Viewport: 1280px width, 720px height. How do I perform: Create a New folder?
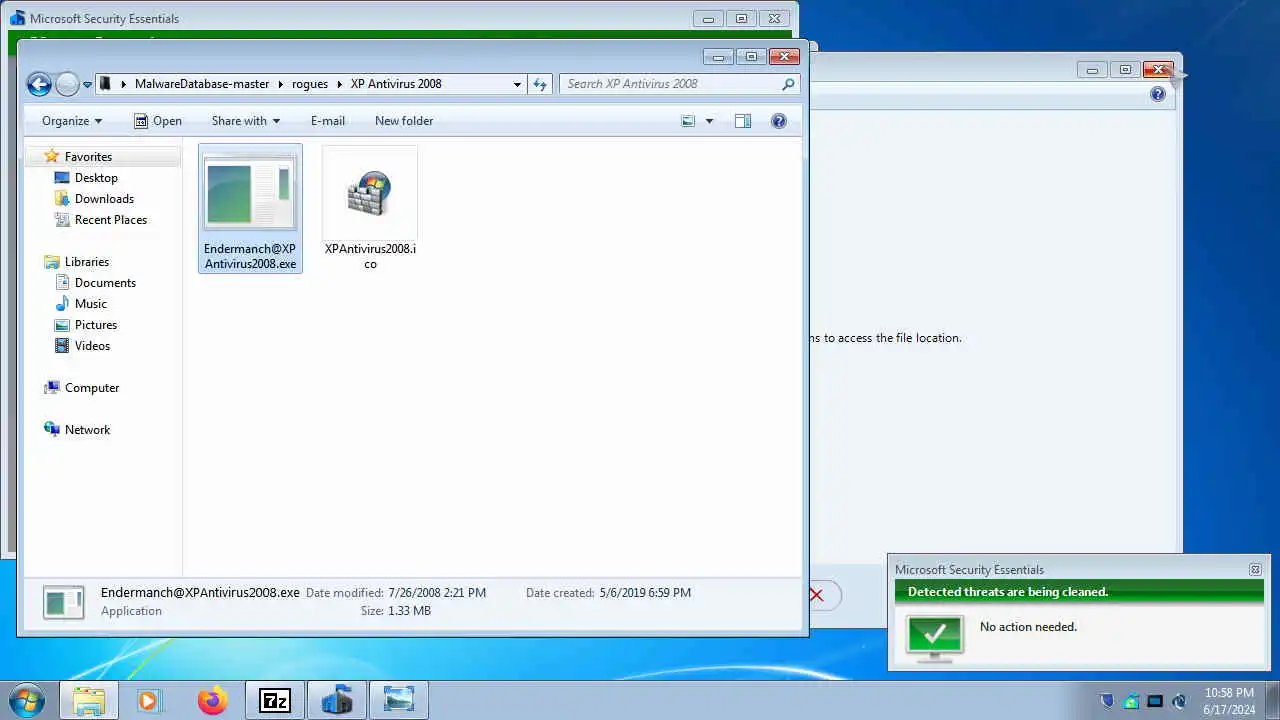point(404,121)
